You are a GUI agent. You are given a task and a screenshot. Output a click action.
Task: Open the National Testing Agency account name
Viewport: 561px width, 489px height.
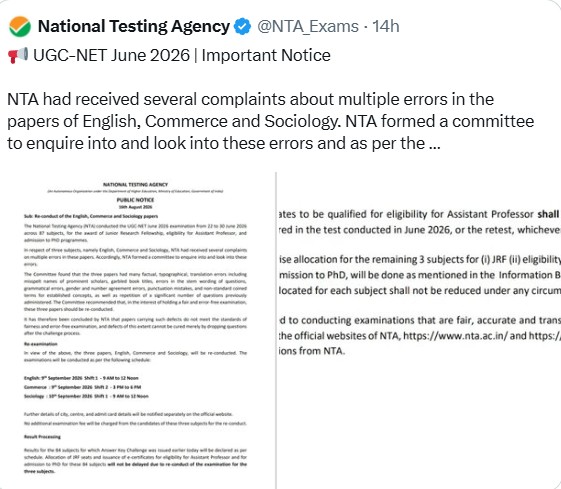[x=133, y=26]
